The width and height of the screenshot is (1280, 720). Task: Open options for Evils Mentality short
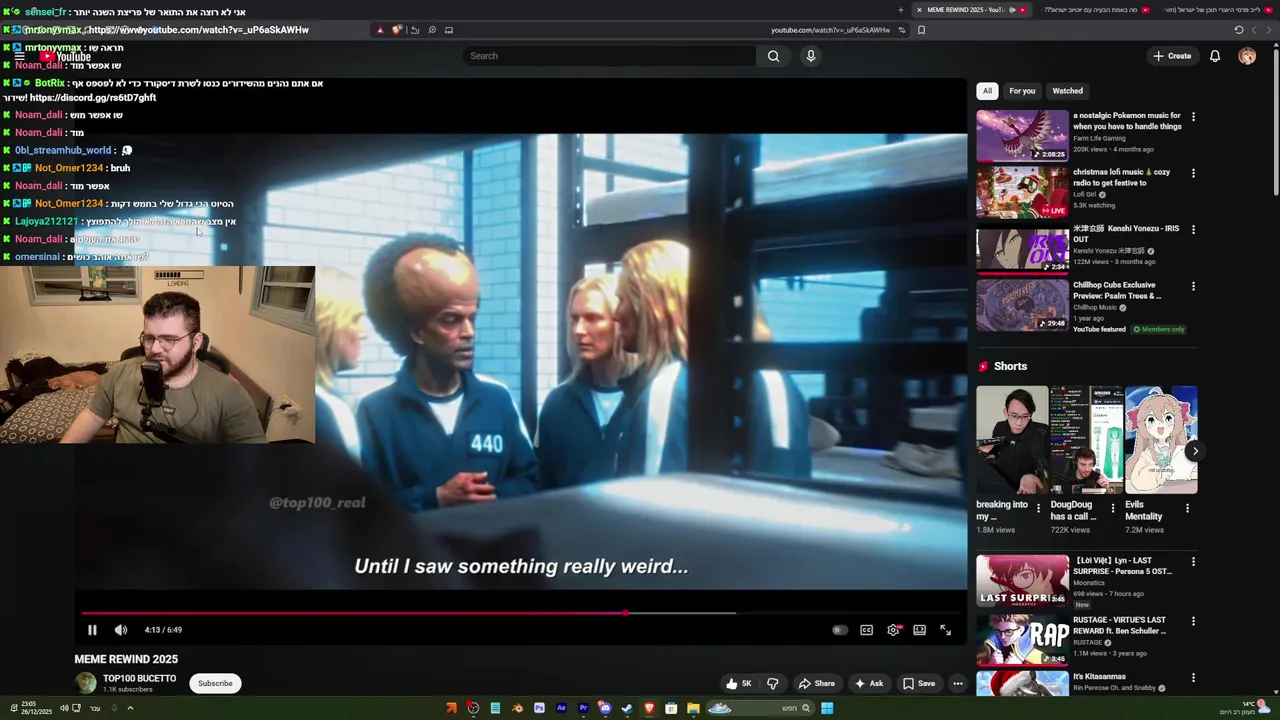[1187, 508]
